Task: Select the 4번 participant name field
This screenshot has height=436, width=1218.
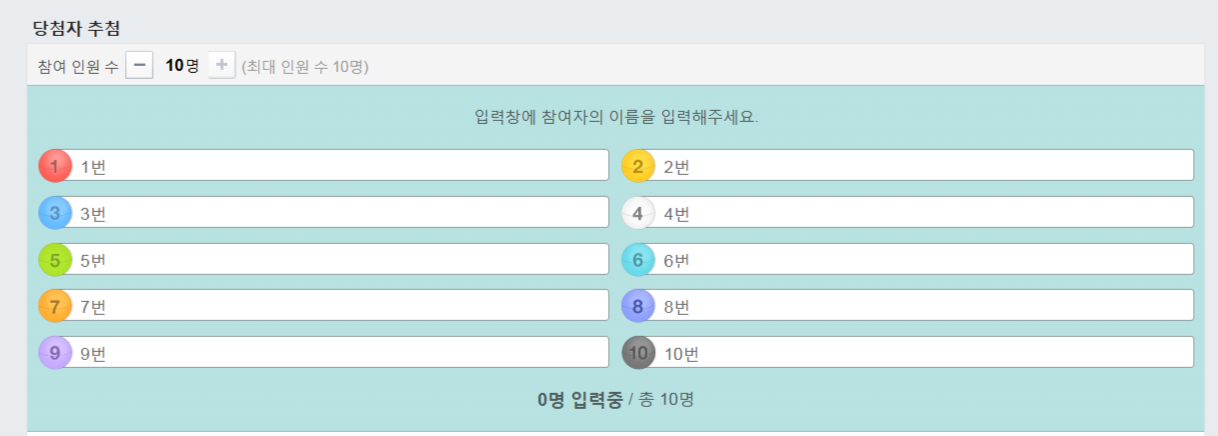Action: pos(924,212)
